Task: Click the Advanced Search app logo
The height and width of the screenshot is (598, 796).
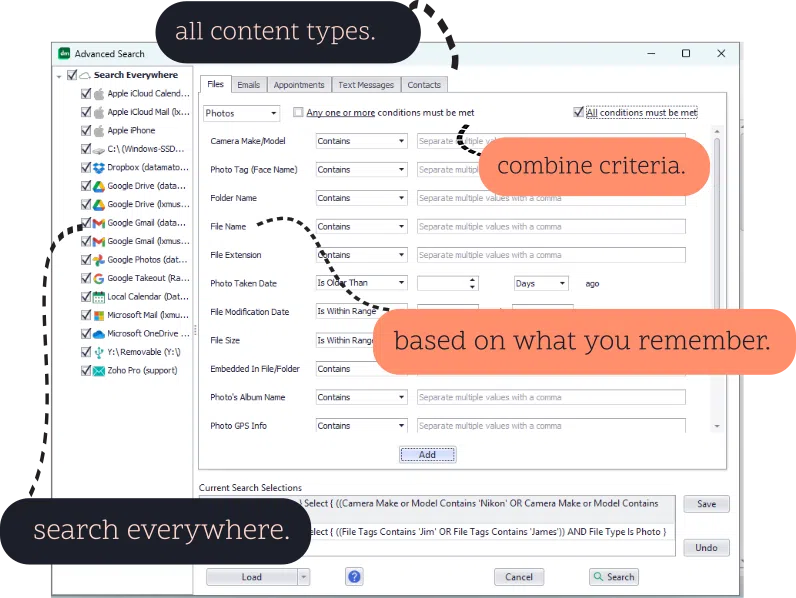Action: pyautogui.click(x=64, y=53)
